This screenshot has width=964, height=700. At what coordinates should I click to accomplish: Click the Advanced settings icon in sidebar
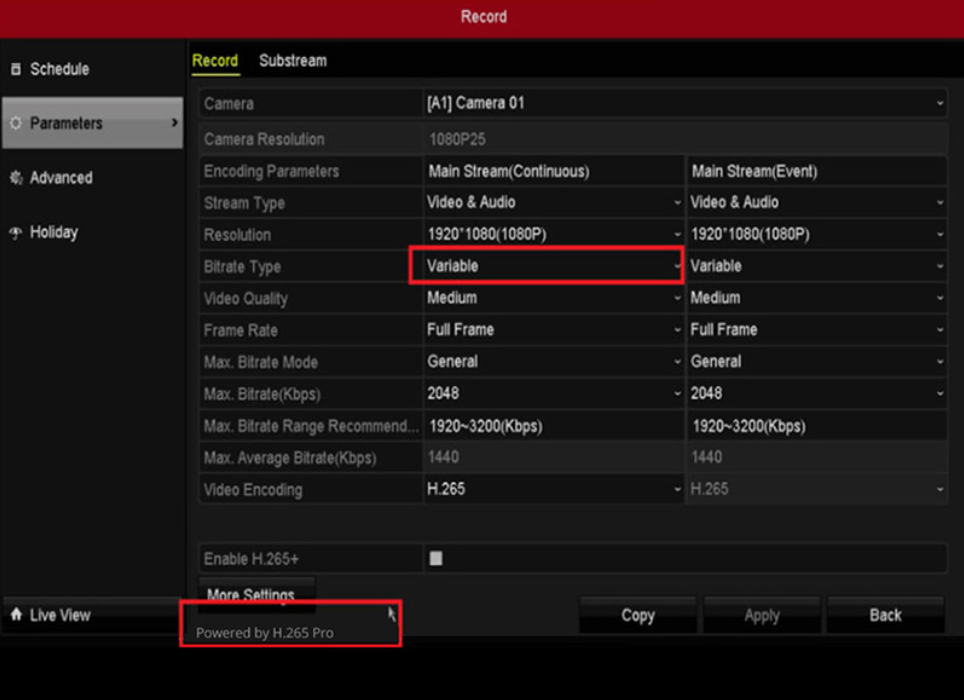click(x=15, y=178)
